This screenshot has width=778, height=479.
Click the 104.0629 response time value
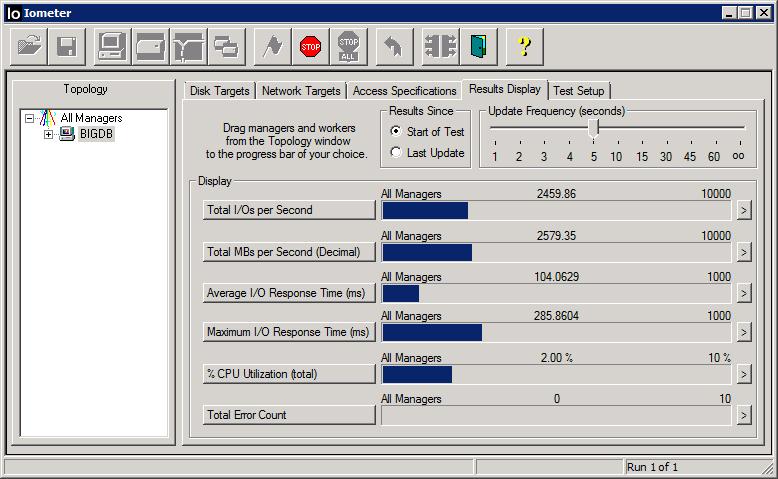tap(556, 277)
